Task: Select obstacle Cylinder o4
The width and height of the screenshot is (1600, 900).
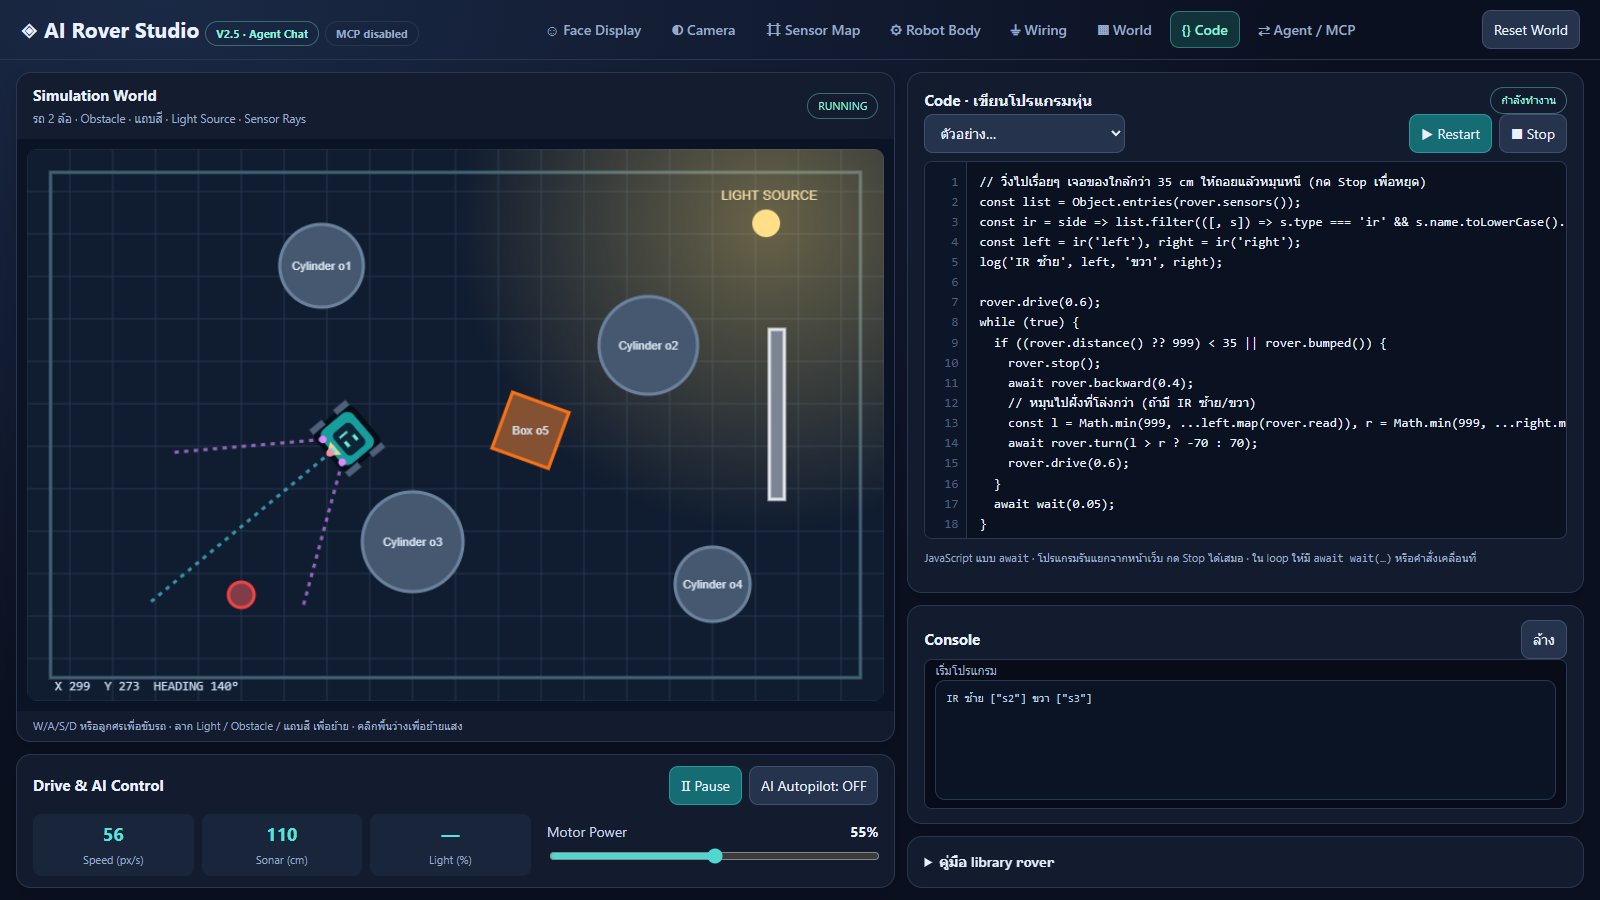Action: point(712,584)
